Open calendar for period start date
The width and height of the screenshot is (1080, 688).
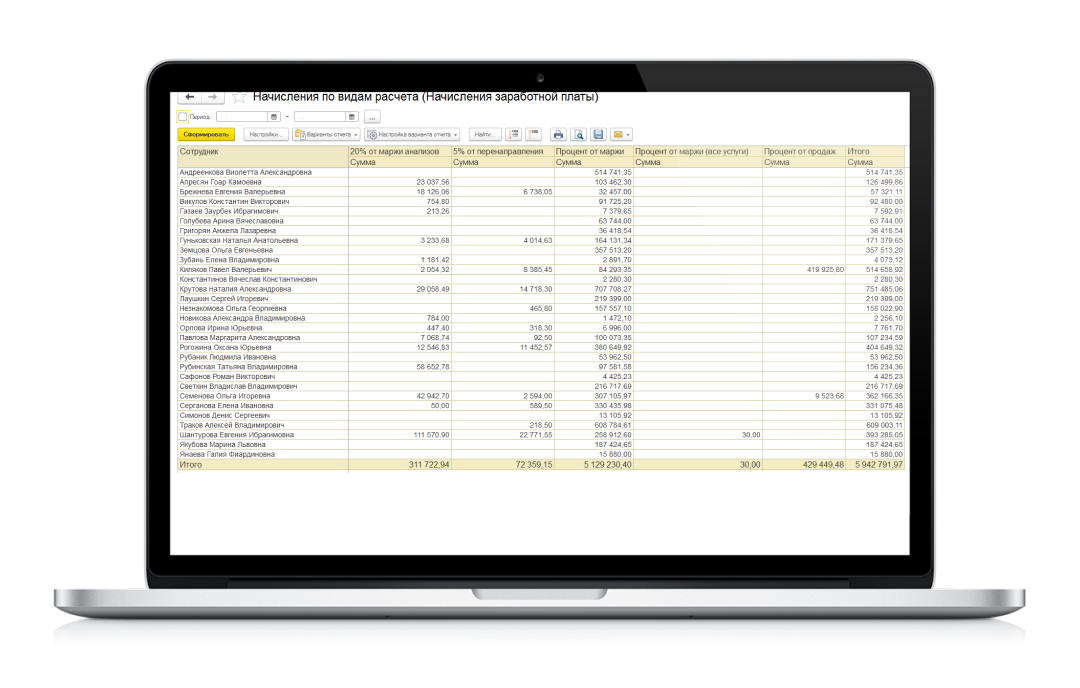click(x=274, y=117)
